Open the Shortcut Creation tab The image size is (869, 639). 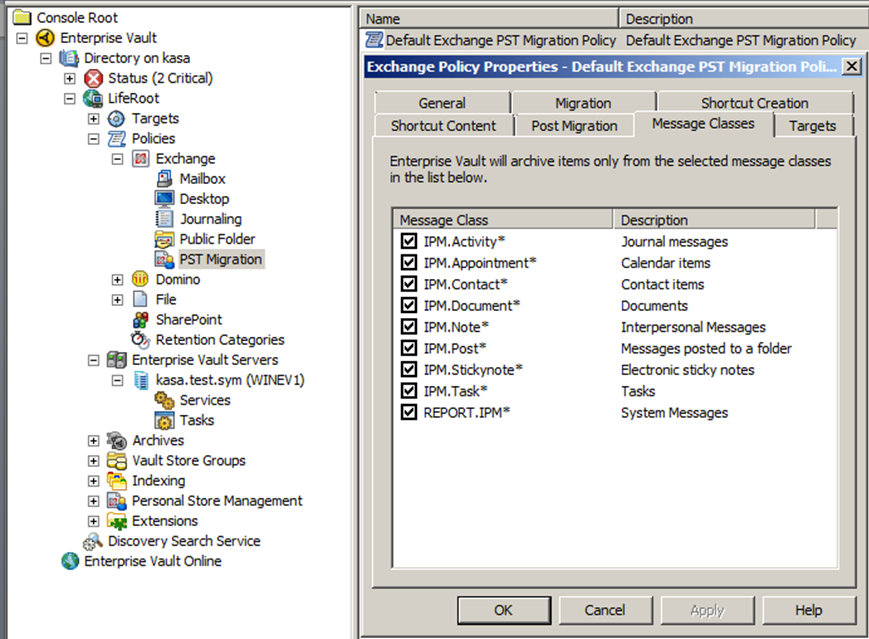point(755,103)
